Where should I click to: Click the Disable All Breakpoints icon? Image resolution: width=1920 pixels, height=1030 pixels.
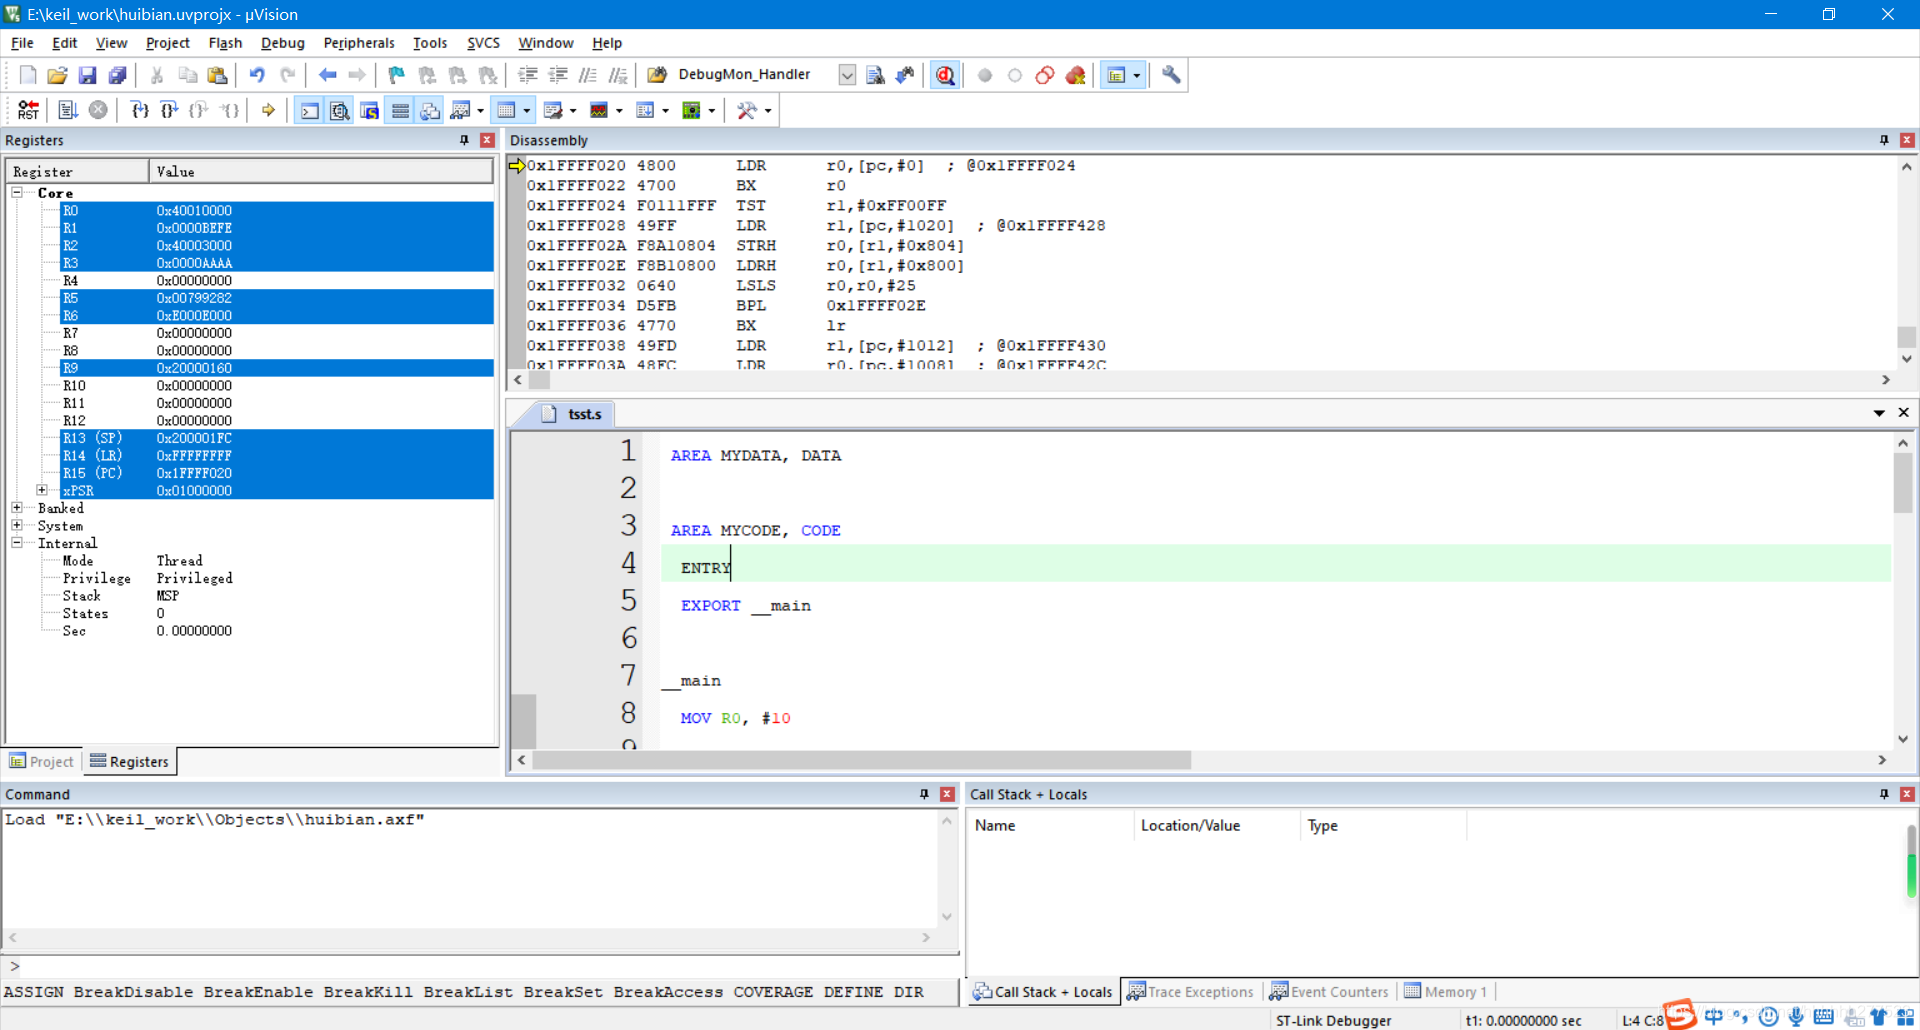(x=1044, y=75)
